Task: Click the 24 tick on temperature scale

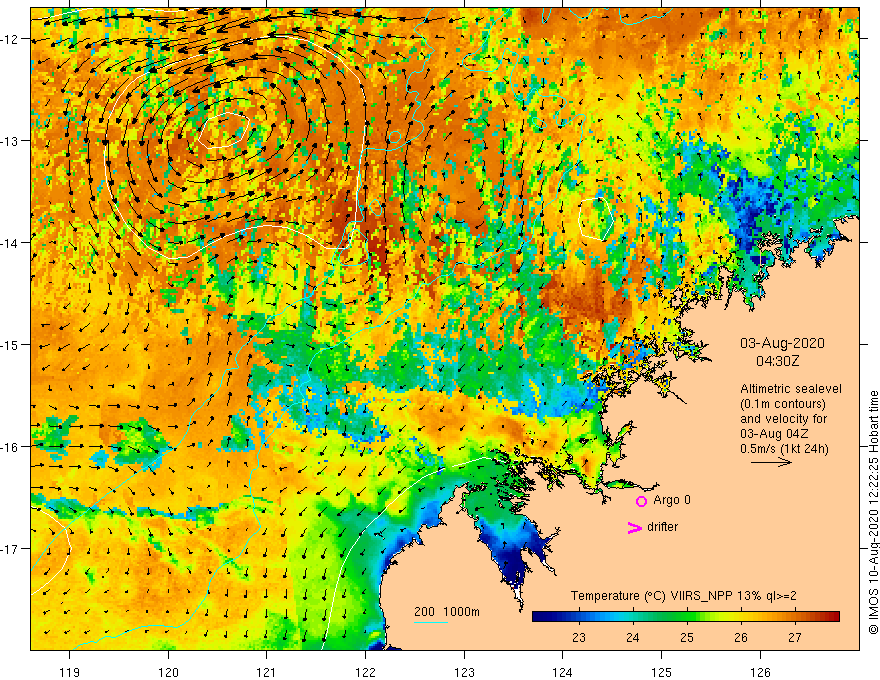Action: tap(632, 637)
